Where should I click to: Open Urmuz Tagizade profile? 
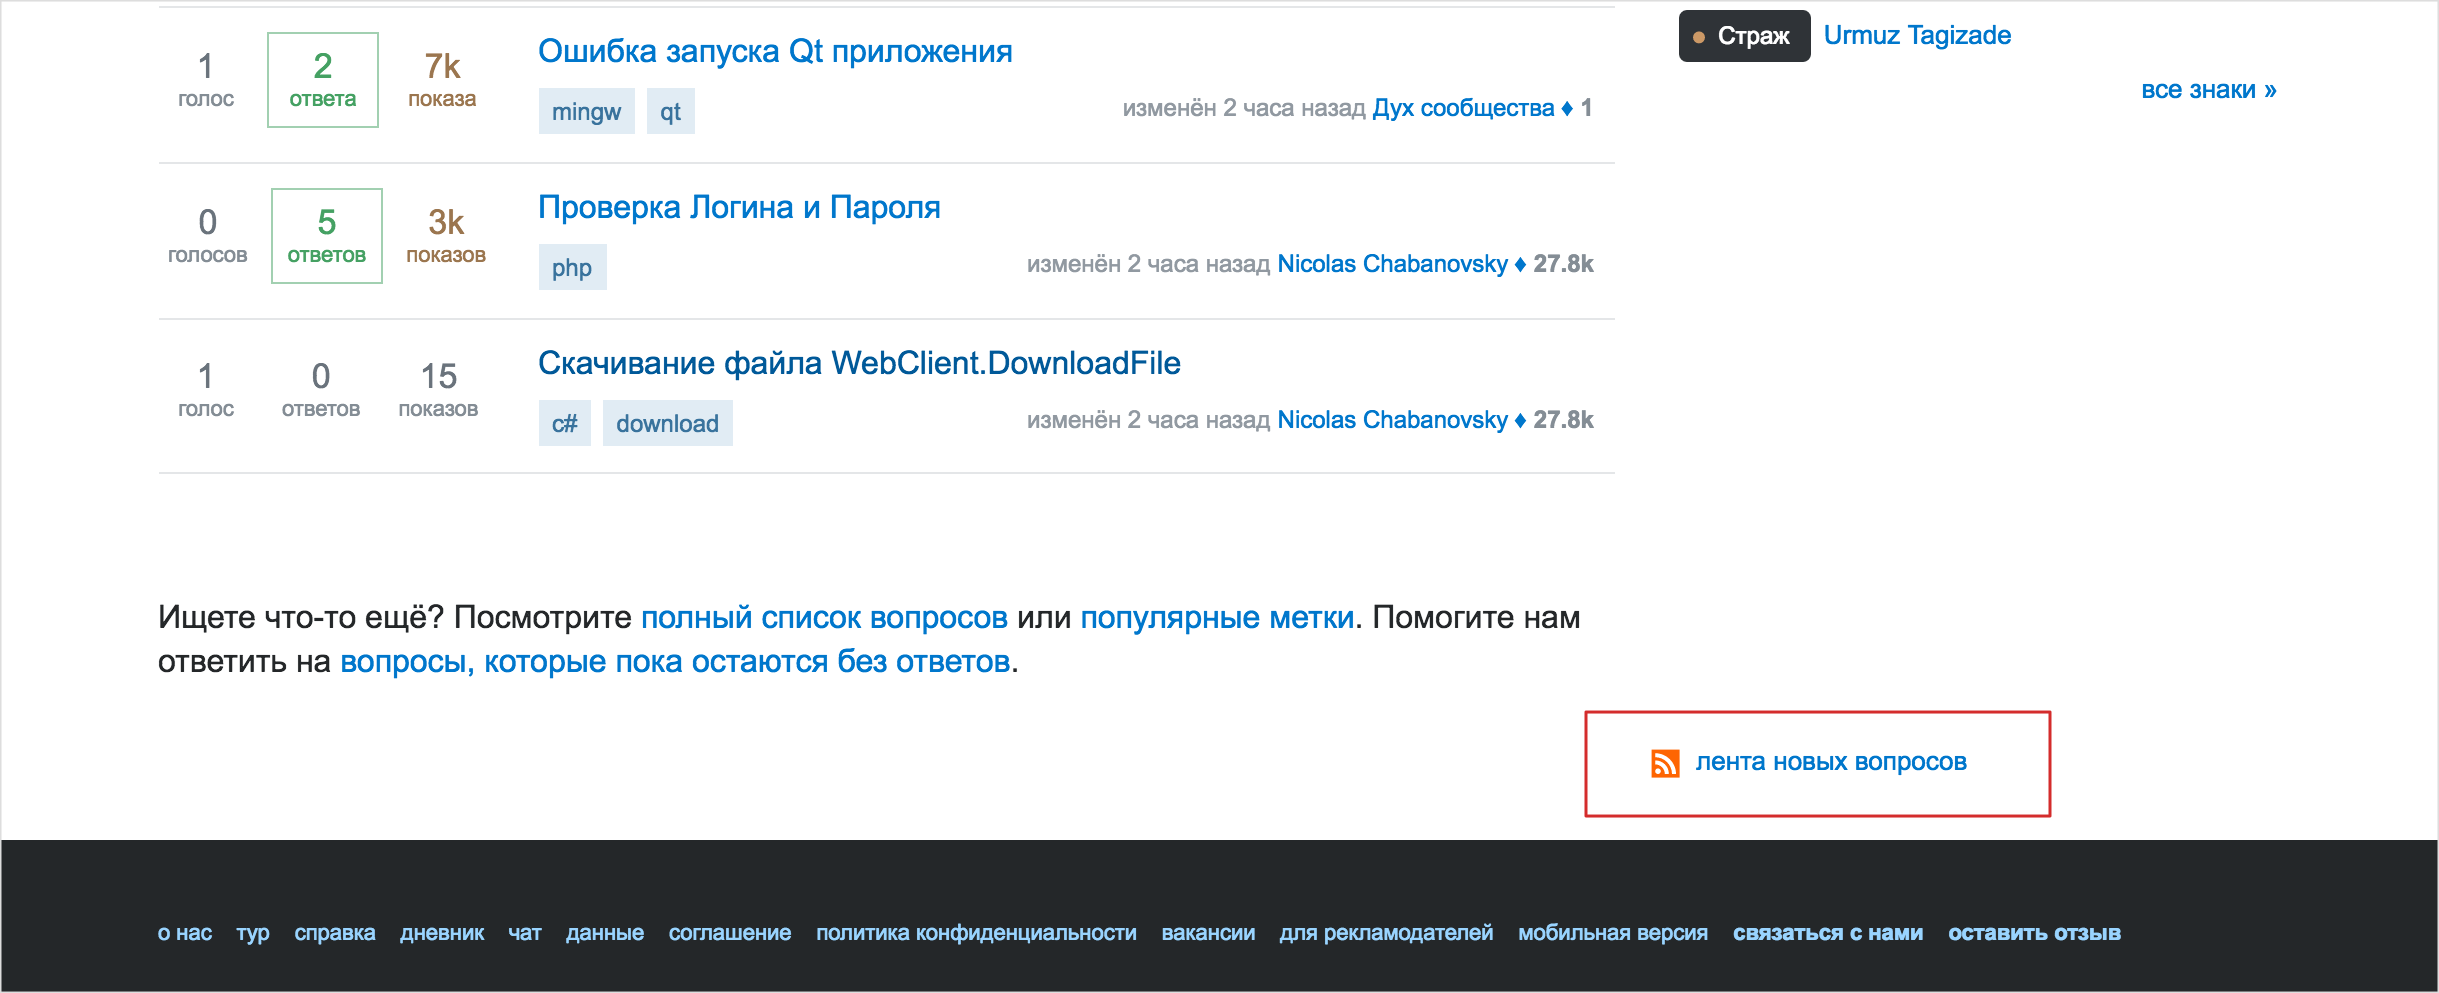tap(1917, 35)
